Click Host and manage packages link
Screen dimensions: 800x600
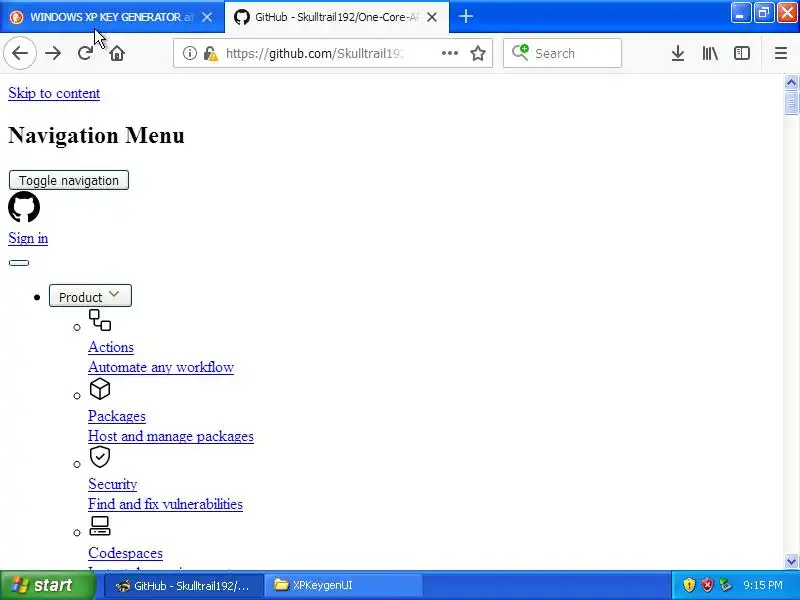(x=170, y=436)
